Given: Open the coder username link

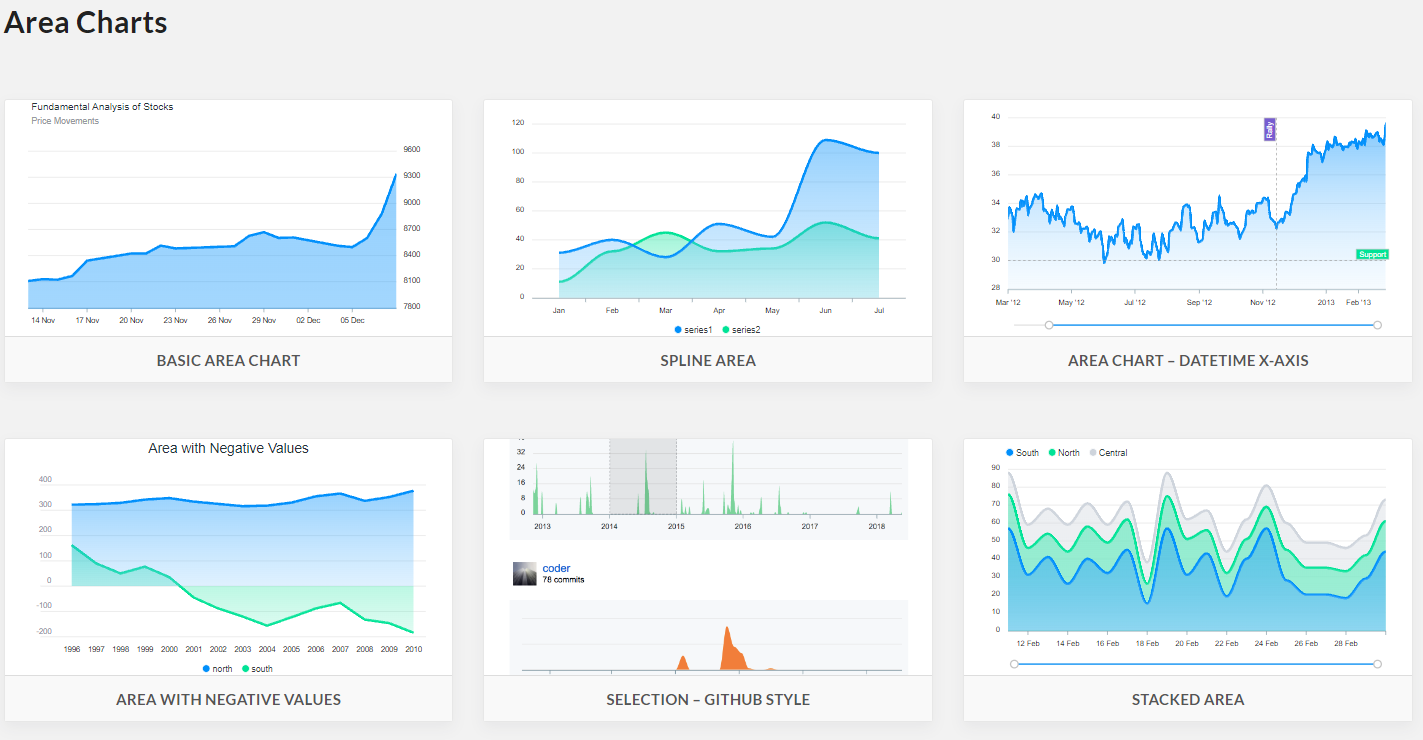Looking at the screenshot, I should [556, 568].
